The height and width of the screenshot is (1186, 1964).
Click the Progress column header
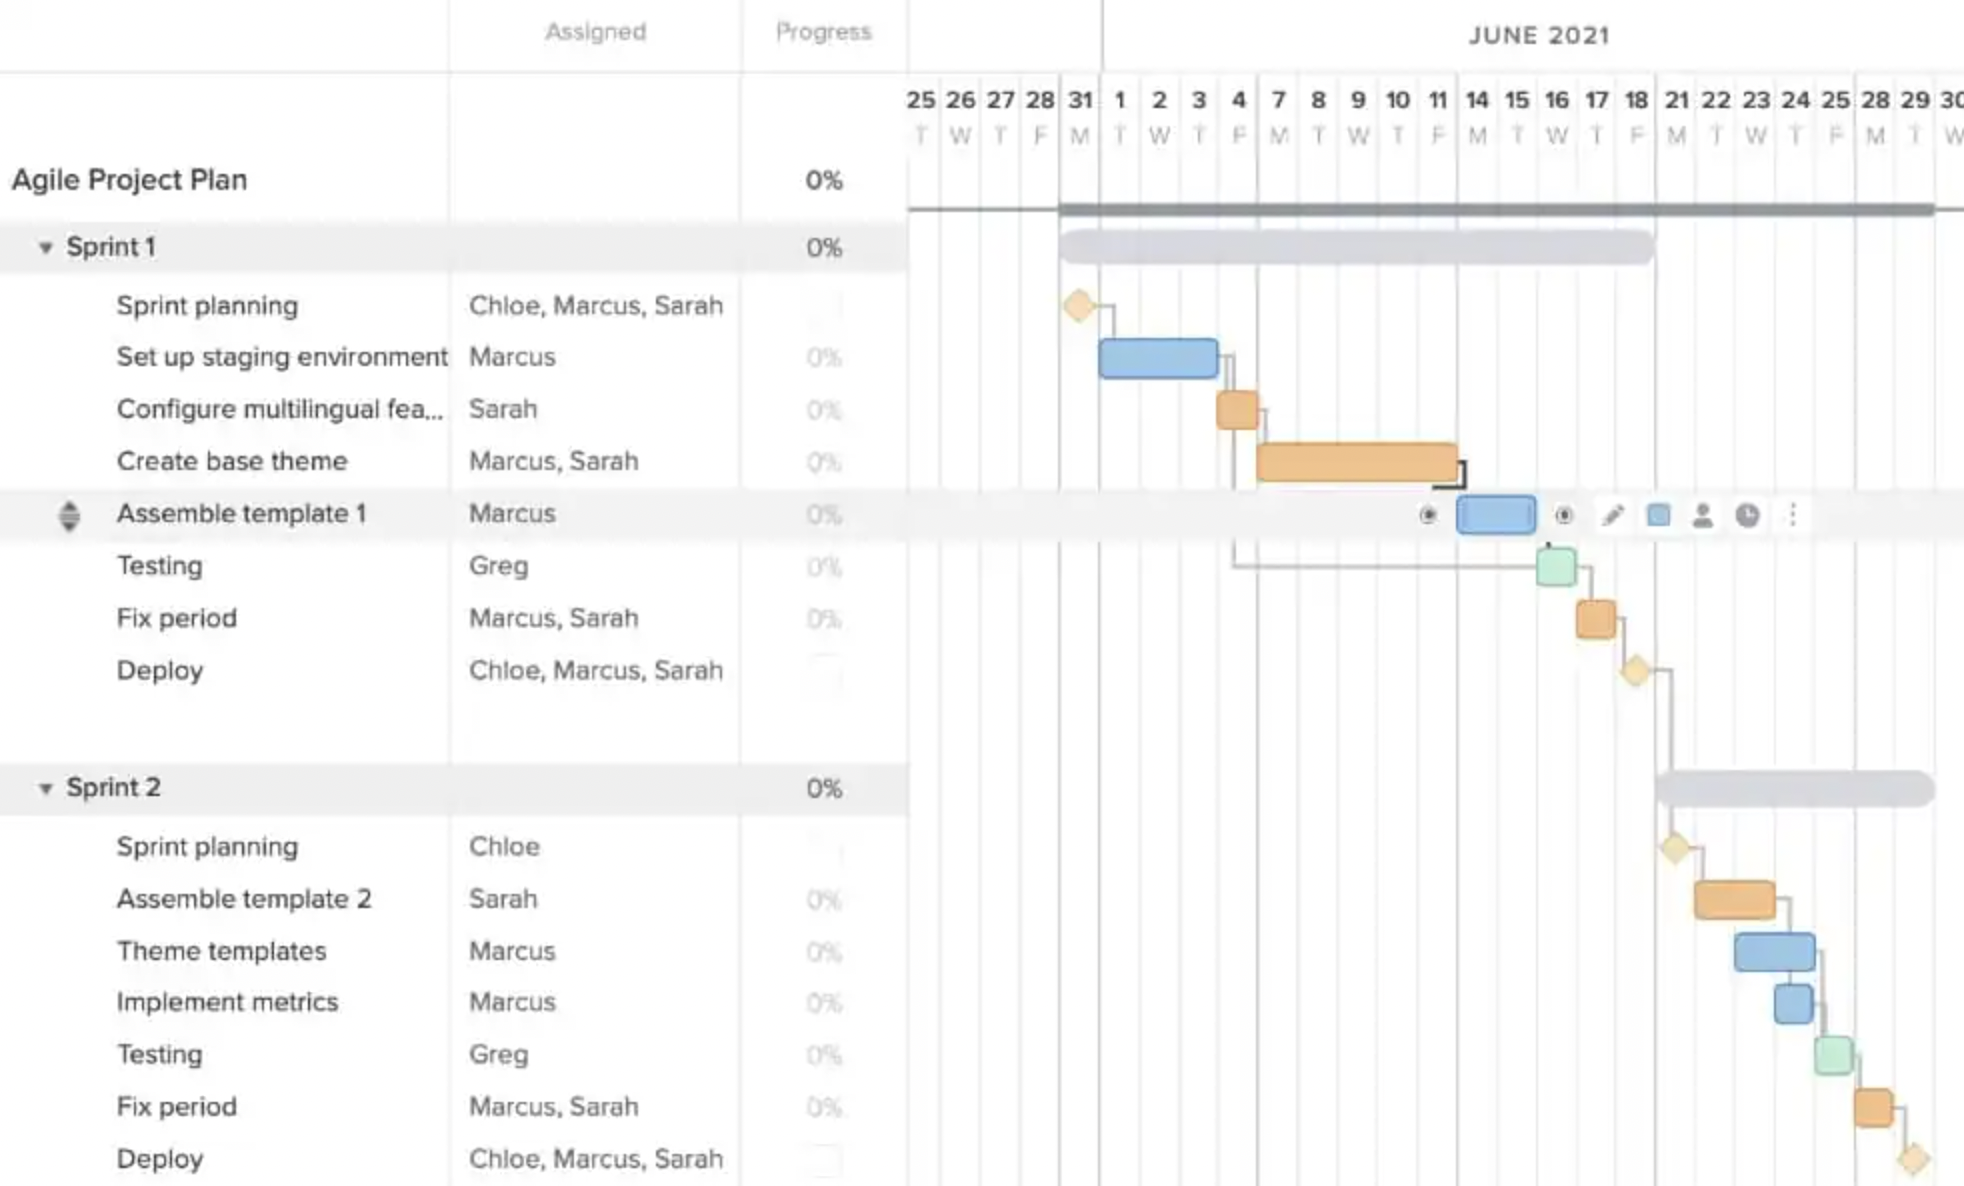coord(823,32)
